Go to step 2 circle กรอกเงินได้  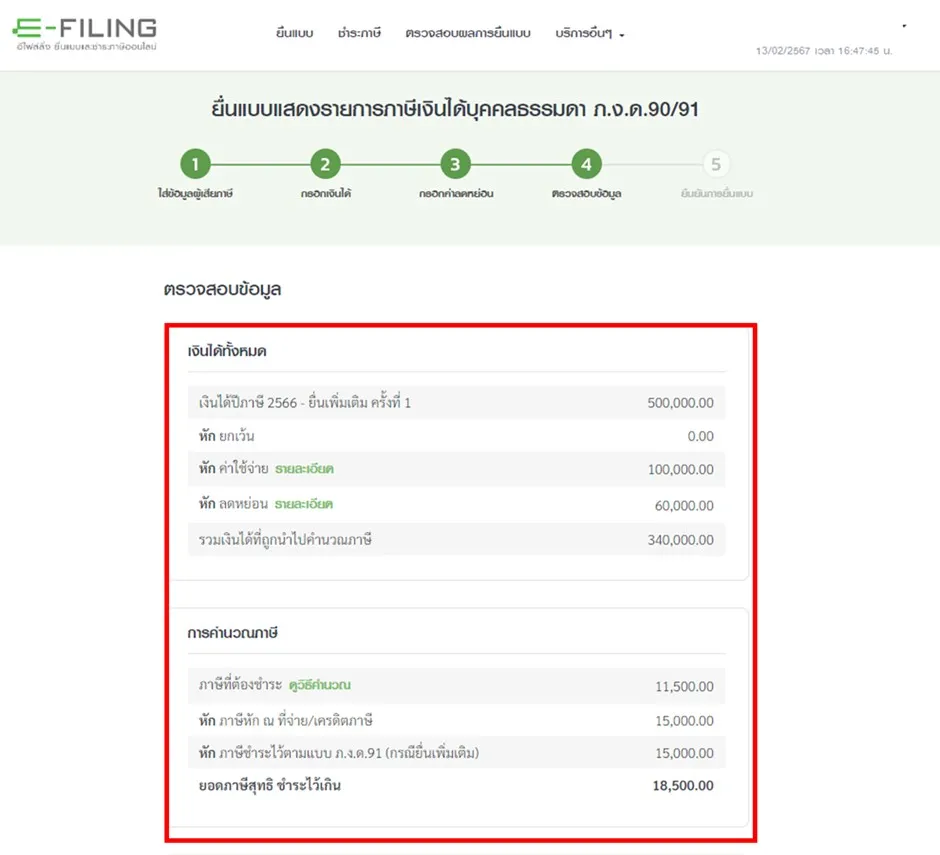point(326,164)
